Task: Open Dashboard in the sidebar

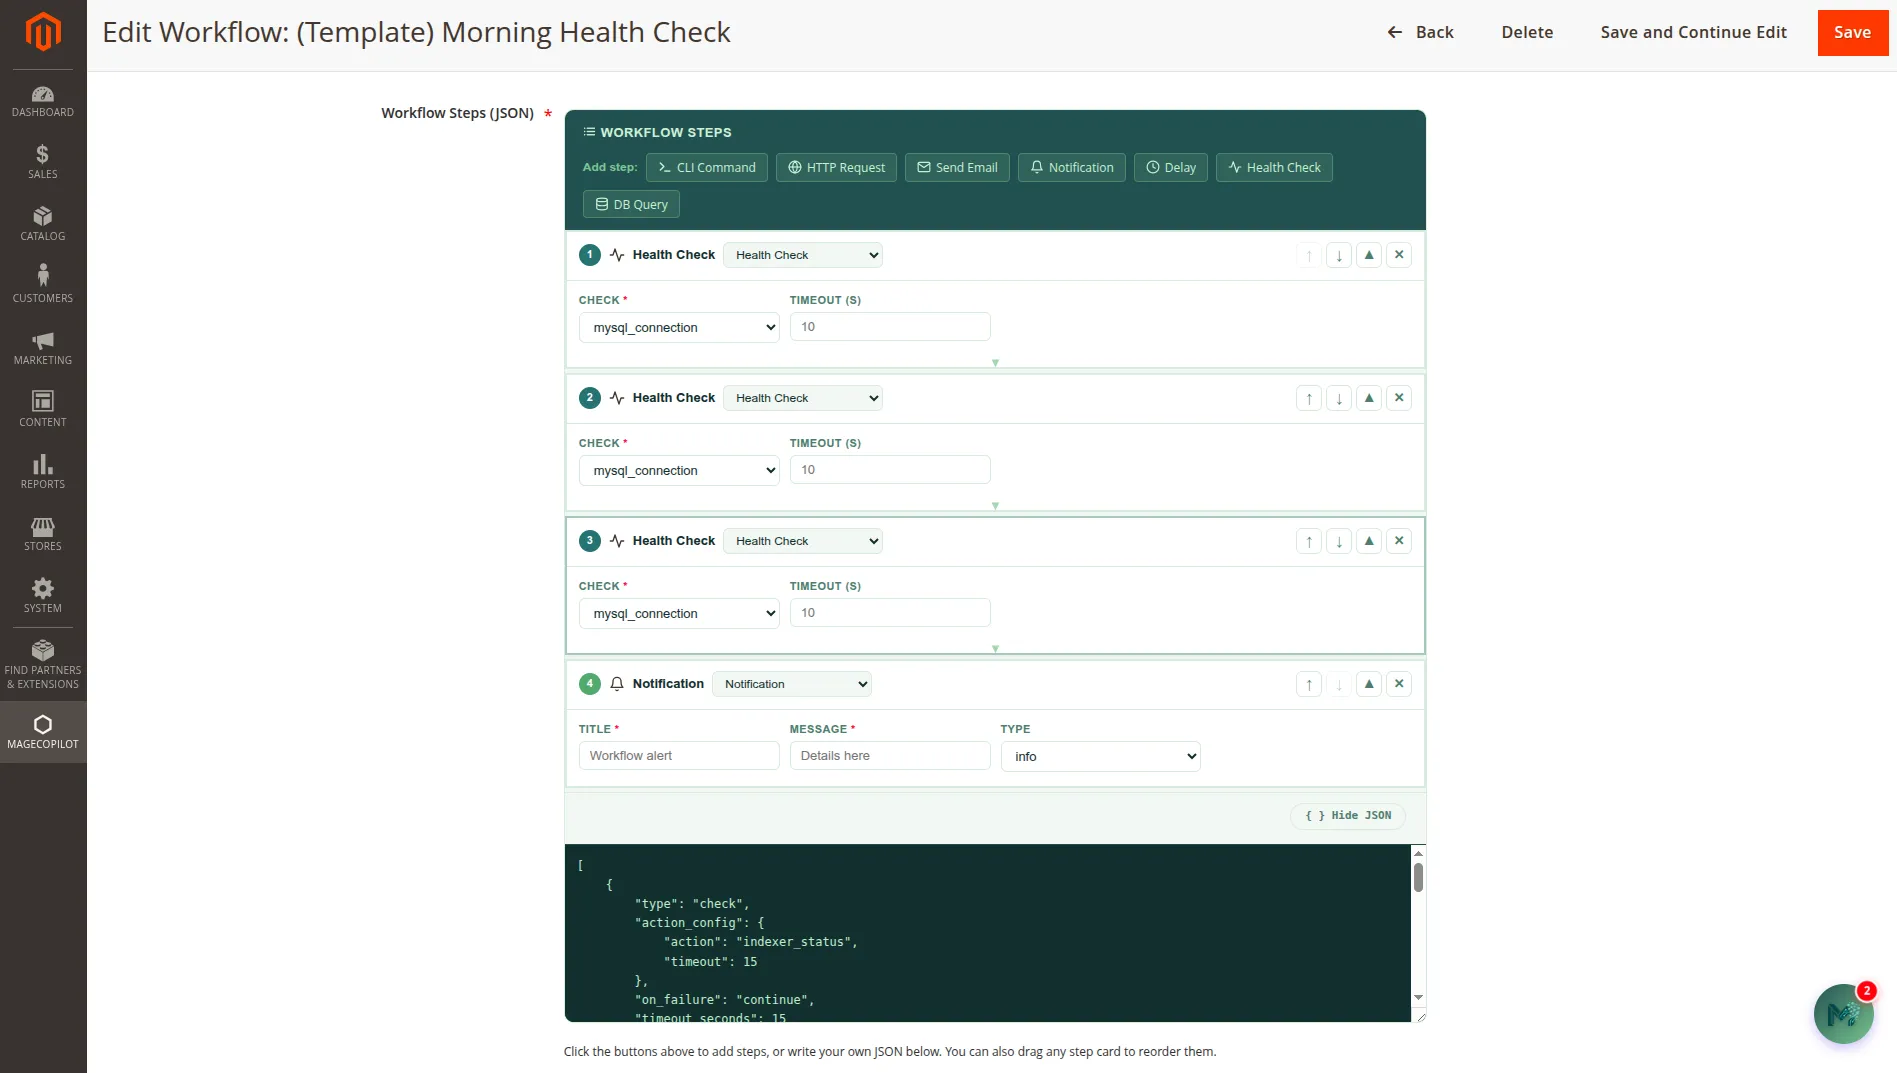Action: coord(43,101)
